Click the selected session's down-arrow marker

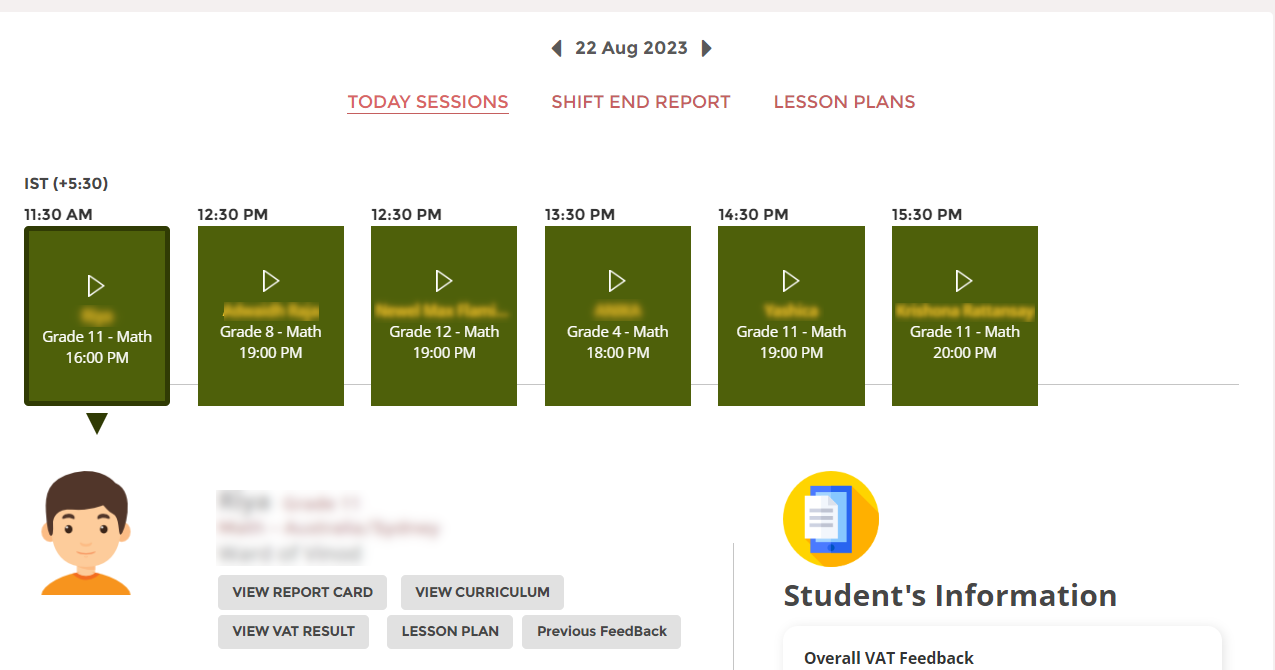click(x=97, y=424)
